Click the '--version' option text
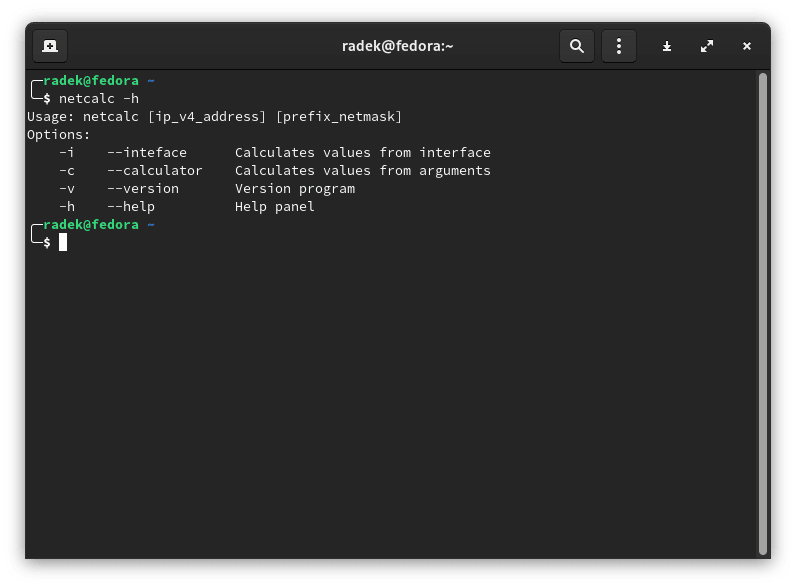Screen dimensions: 796x587 coord(143,188)
